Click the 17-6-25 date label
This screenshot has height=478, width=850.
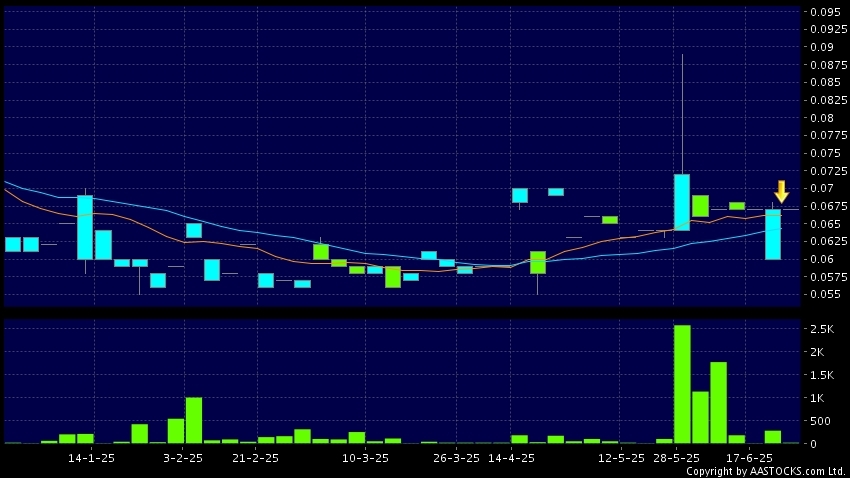749,458
